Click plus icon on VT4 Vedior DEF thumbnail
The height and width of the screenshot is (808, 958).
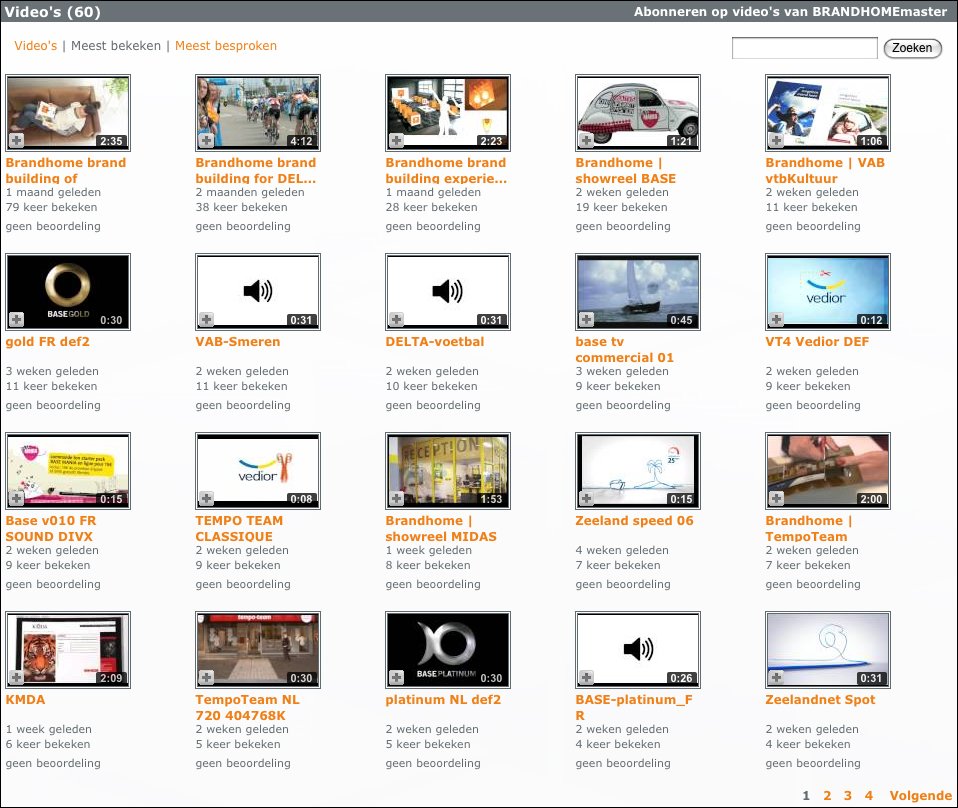click(x=777, y=320)
